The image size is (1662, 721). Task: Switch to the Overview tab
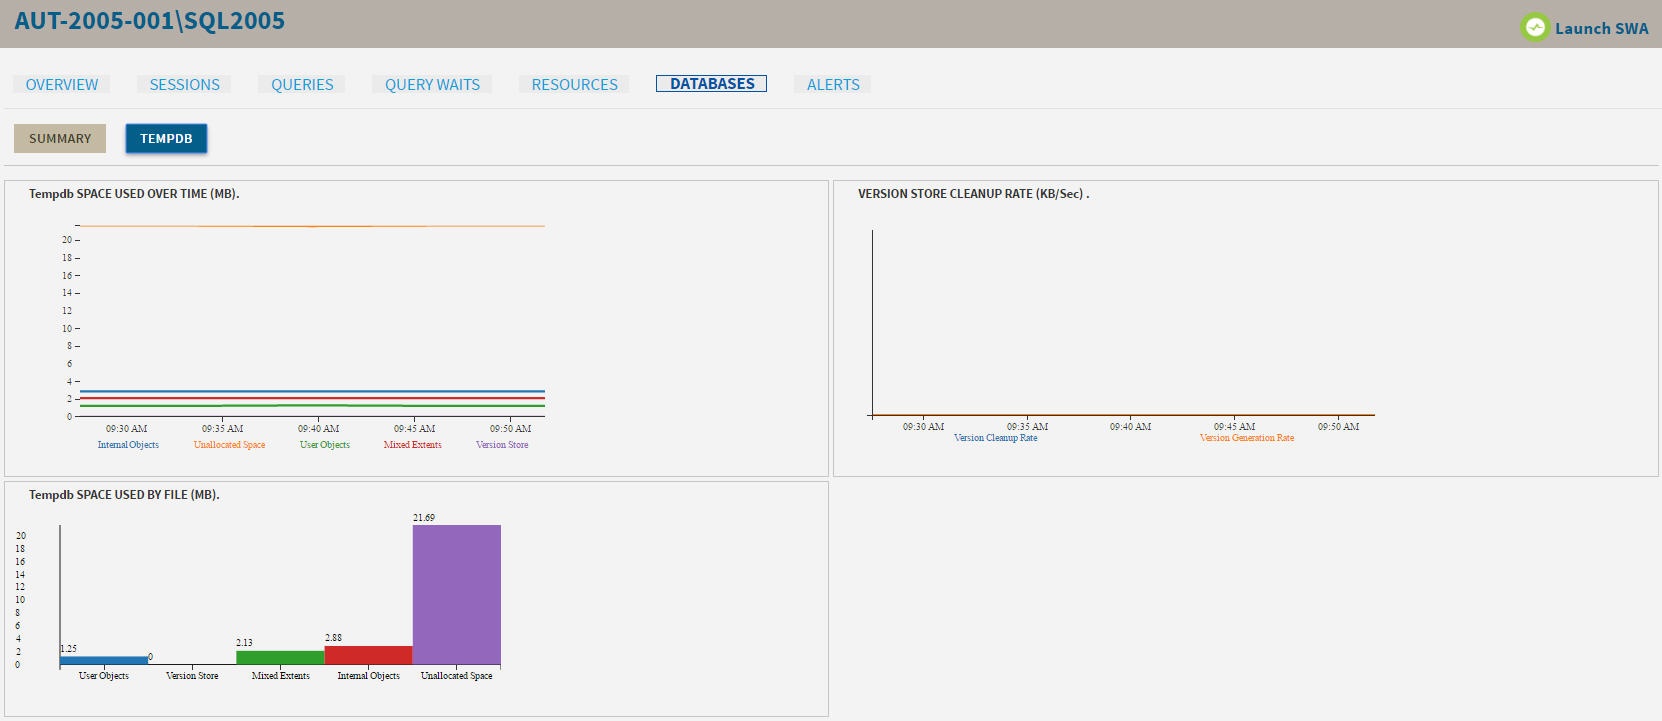[62, 85]
